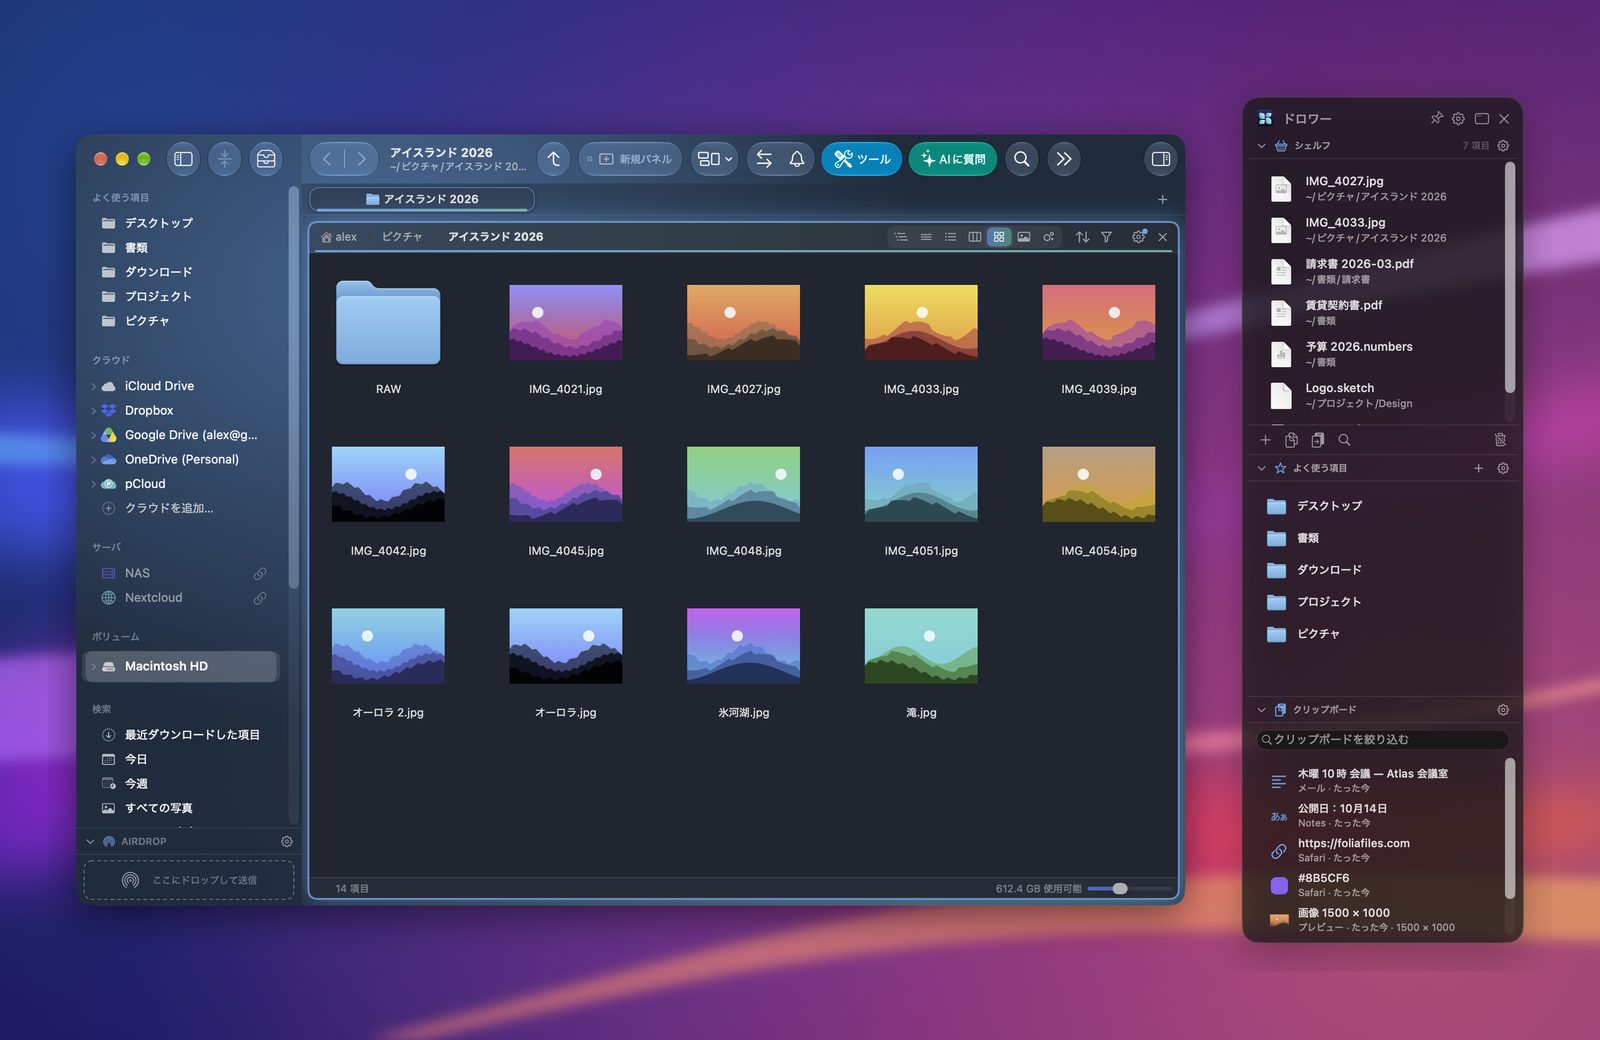The height and width of the screenshot is (1040, 1600).
Task: Expand Macintosh HD volume
Action: tap(94, 666)
